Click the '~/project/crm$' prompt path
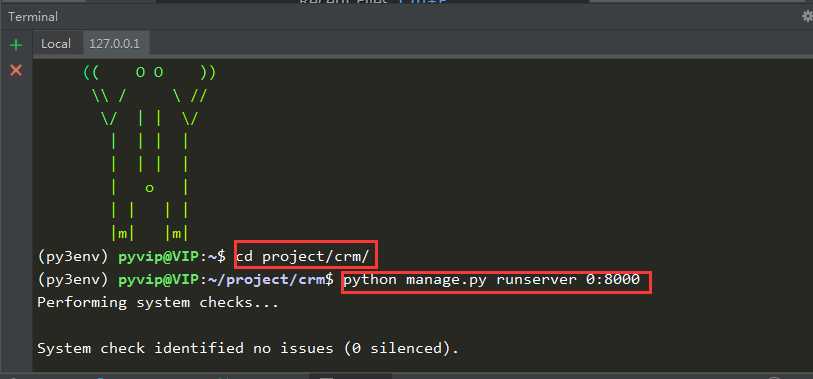The width and height of the screenshot is (813, 379). (x=271, y=280)
